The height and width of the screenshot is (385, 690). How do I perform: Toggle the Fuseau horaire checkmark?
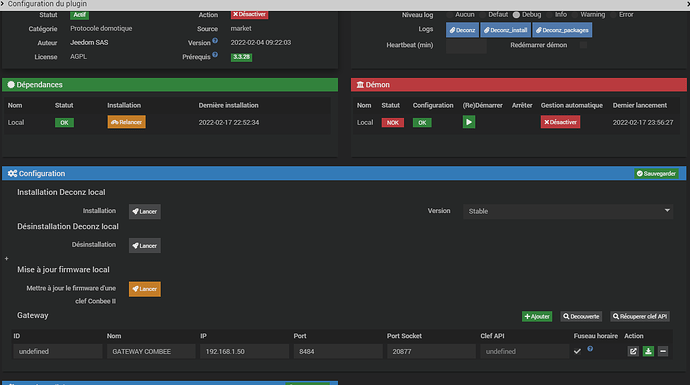click(x=577, y=351)
